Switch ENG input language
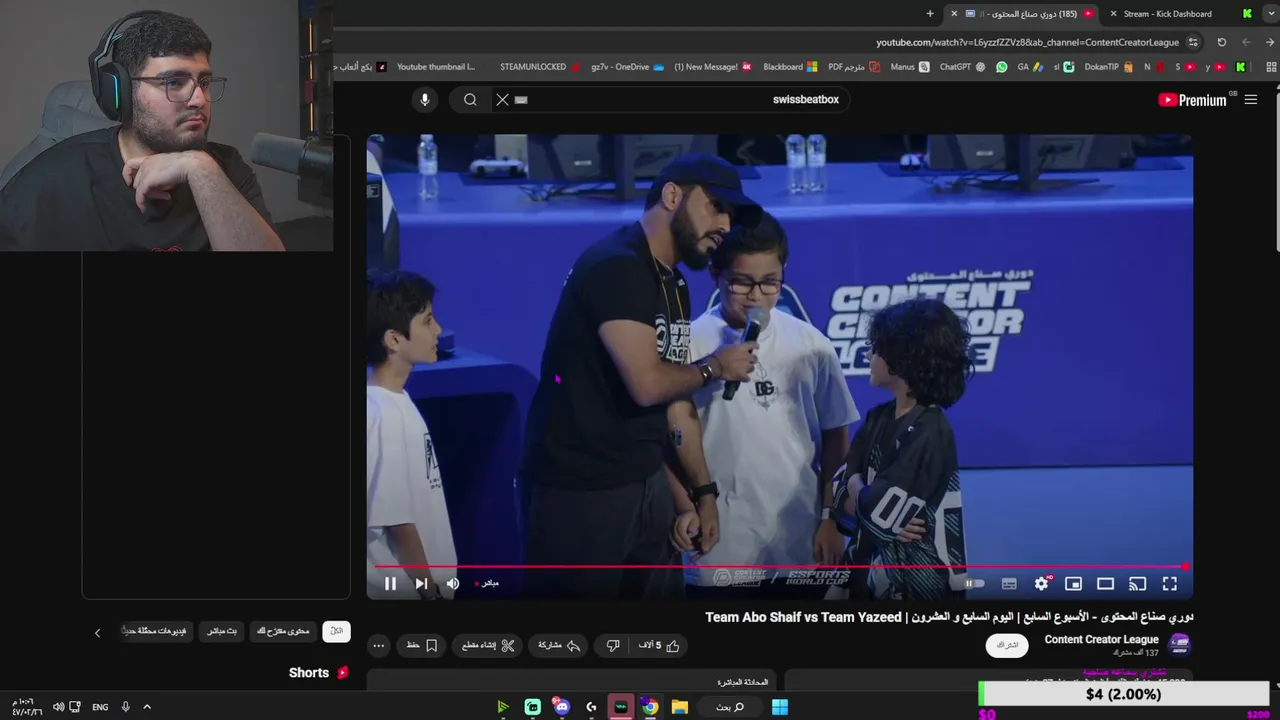Screen dimensions: 1280x720 [x=100, y=707]
